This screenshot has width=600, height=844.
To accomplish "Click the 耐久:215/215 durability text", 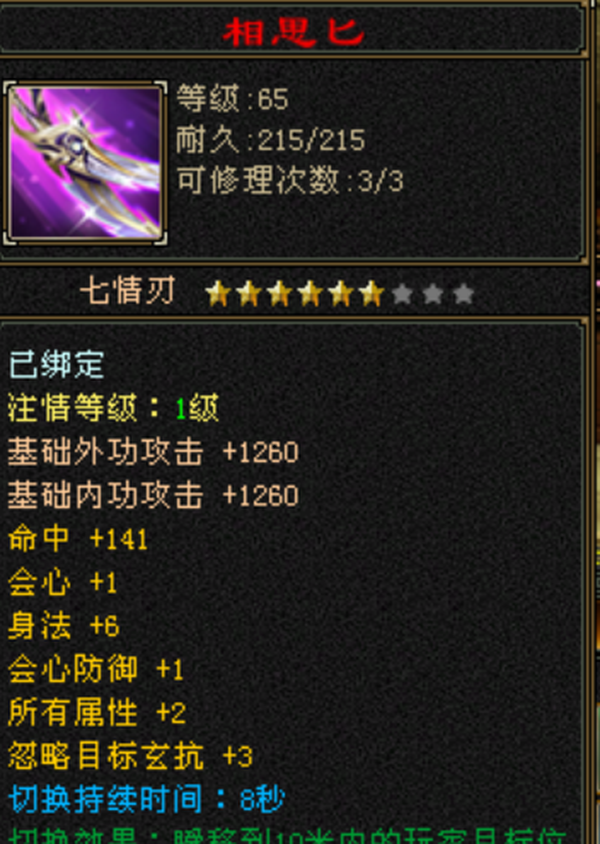I will coord(271,140).
